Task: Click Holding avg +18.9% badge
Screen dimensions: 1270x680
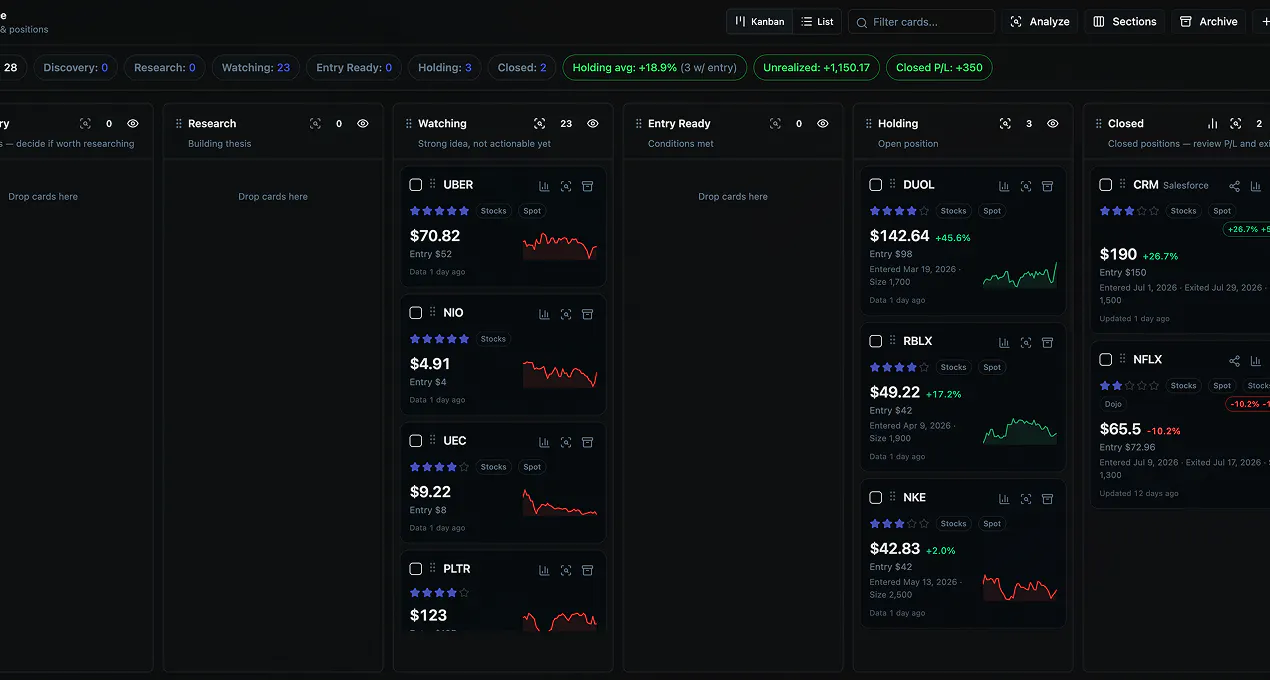Action: pyautogui.click(x=654, y=68)
